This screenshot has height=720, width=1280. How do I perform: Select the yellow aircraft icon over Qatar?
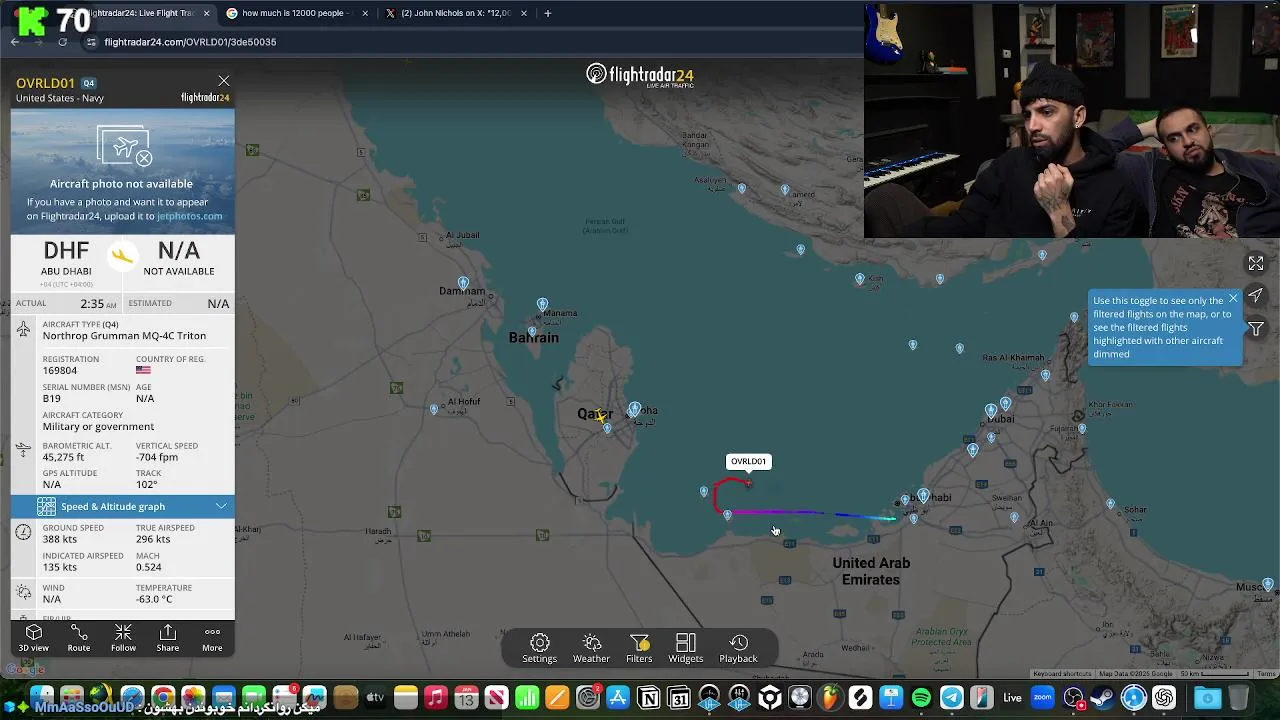coord(600,415)
